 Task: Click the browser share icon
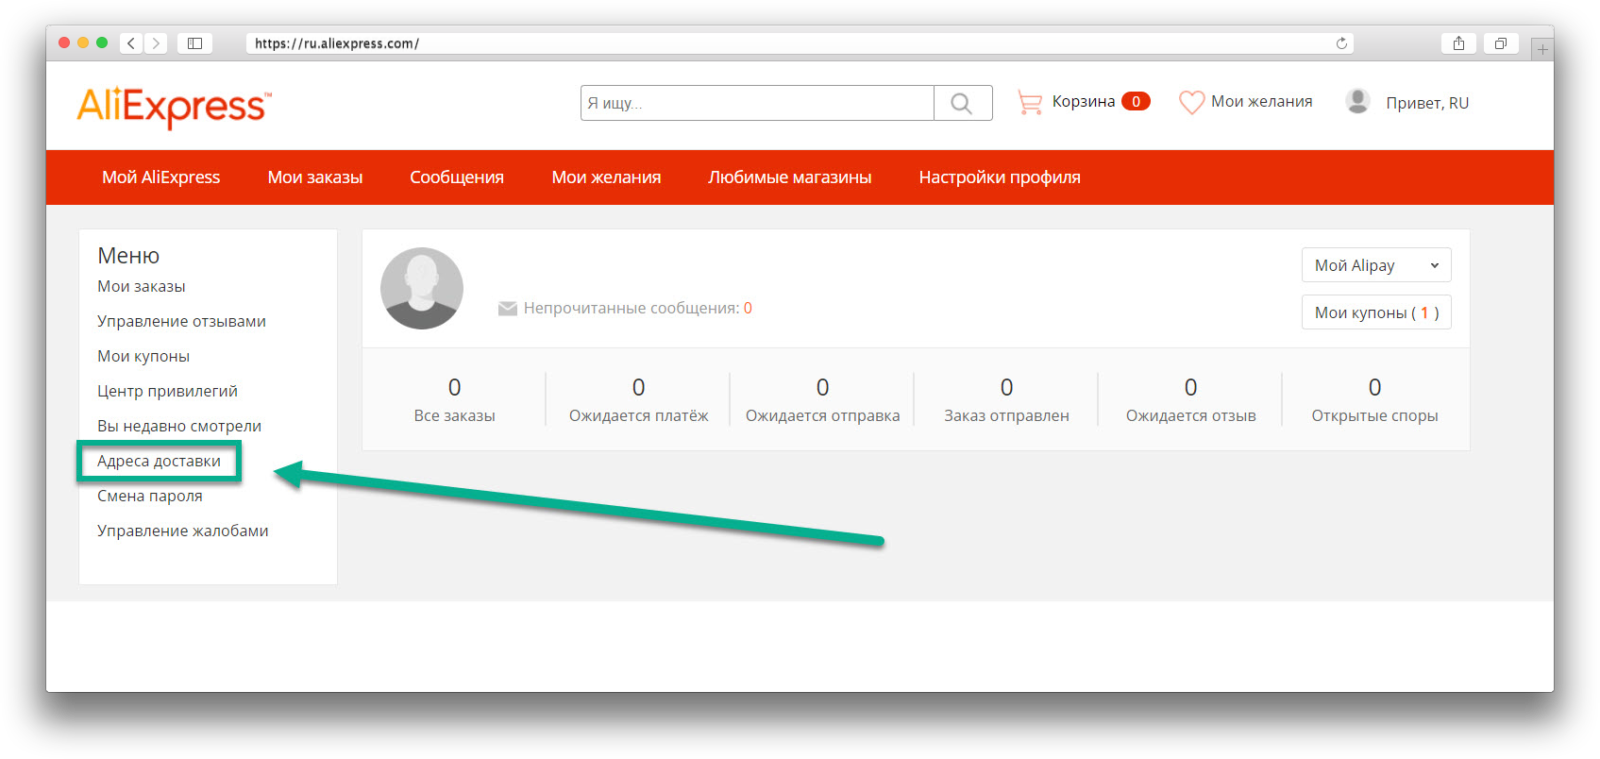tap(1459, 43)
